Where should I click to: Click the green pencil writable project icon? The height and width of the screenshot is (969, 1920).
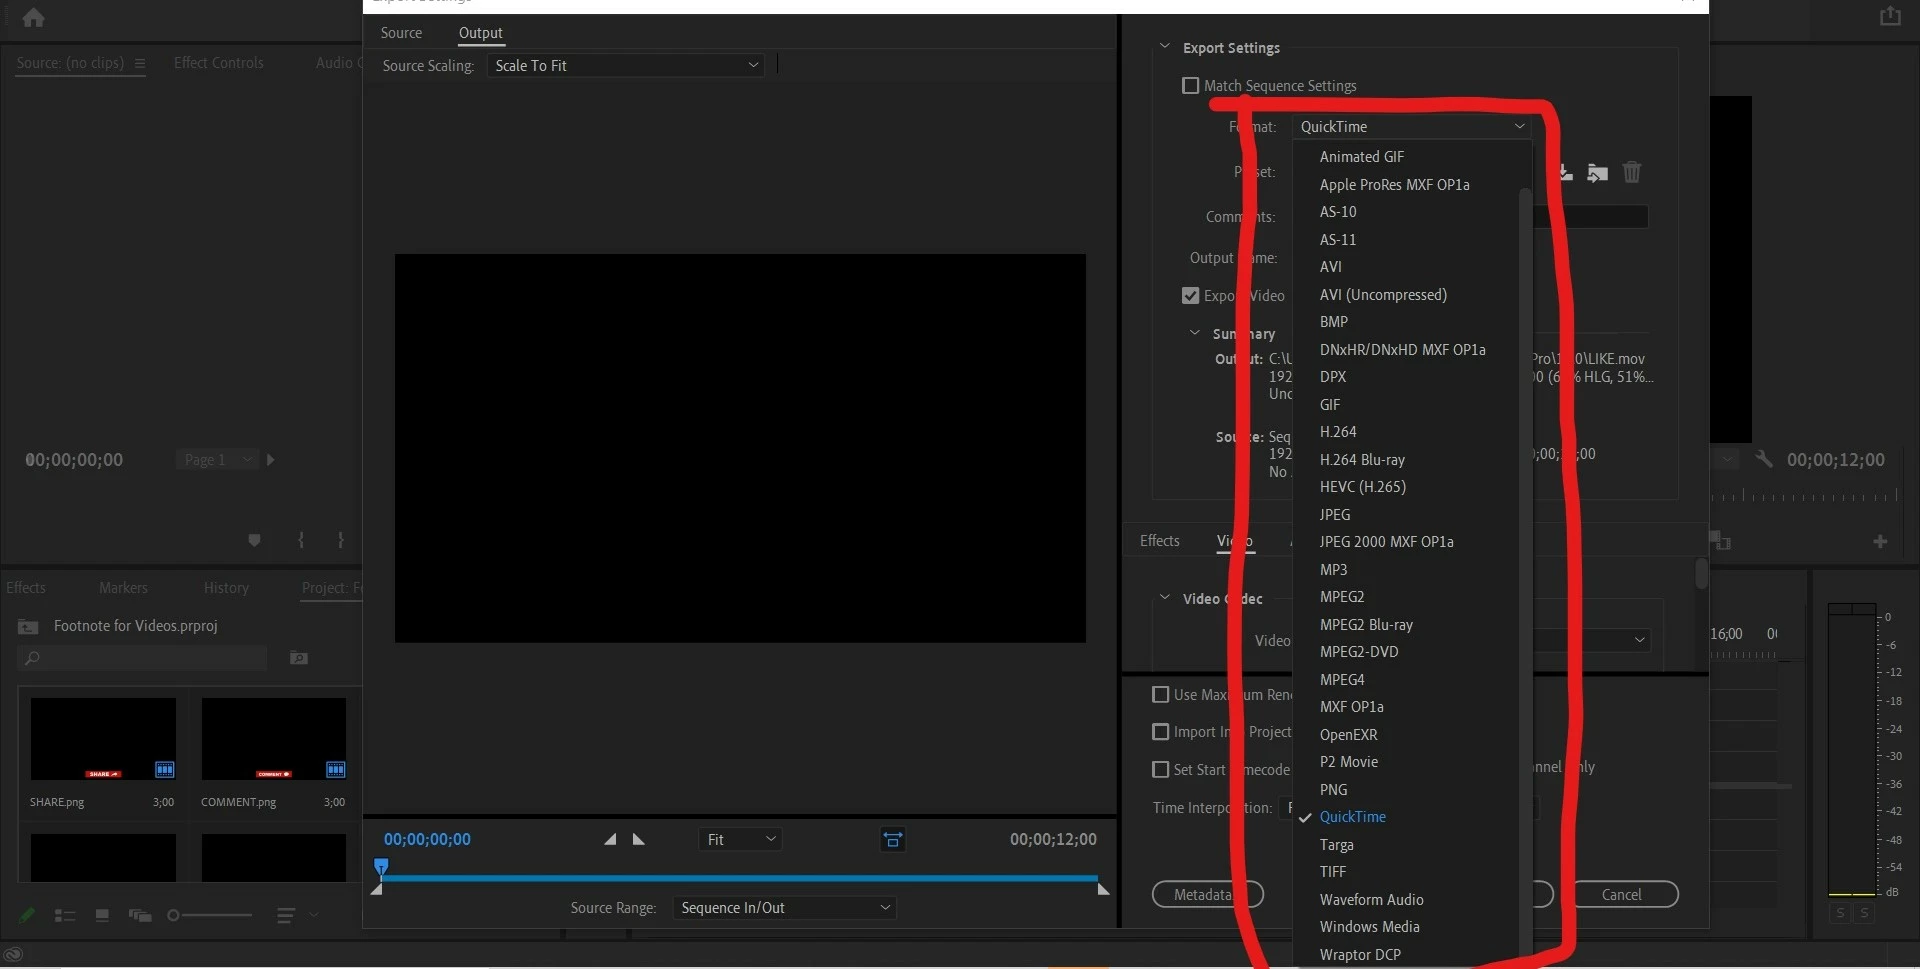(x=27, y=915)
